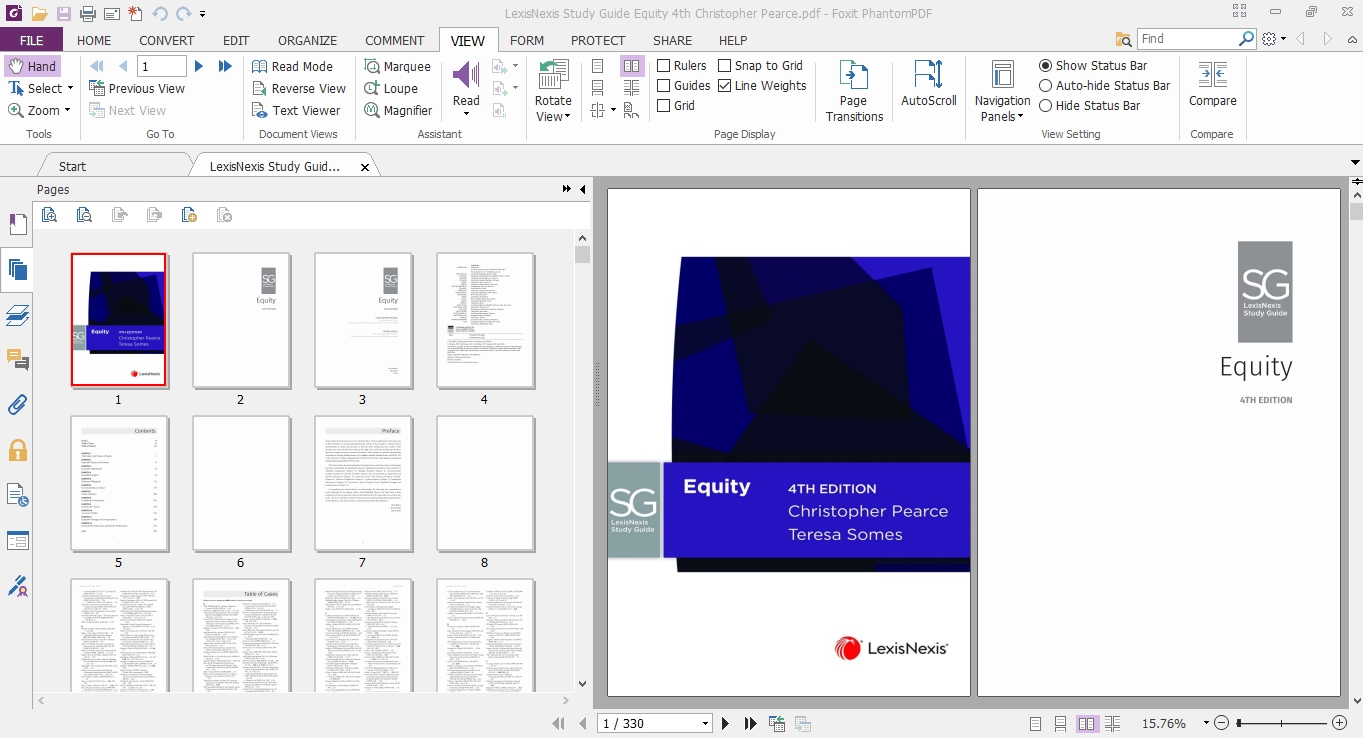Click the next page arrow in status bar
This screenshot has height=738, width=1363.
[726, 724]
